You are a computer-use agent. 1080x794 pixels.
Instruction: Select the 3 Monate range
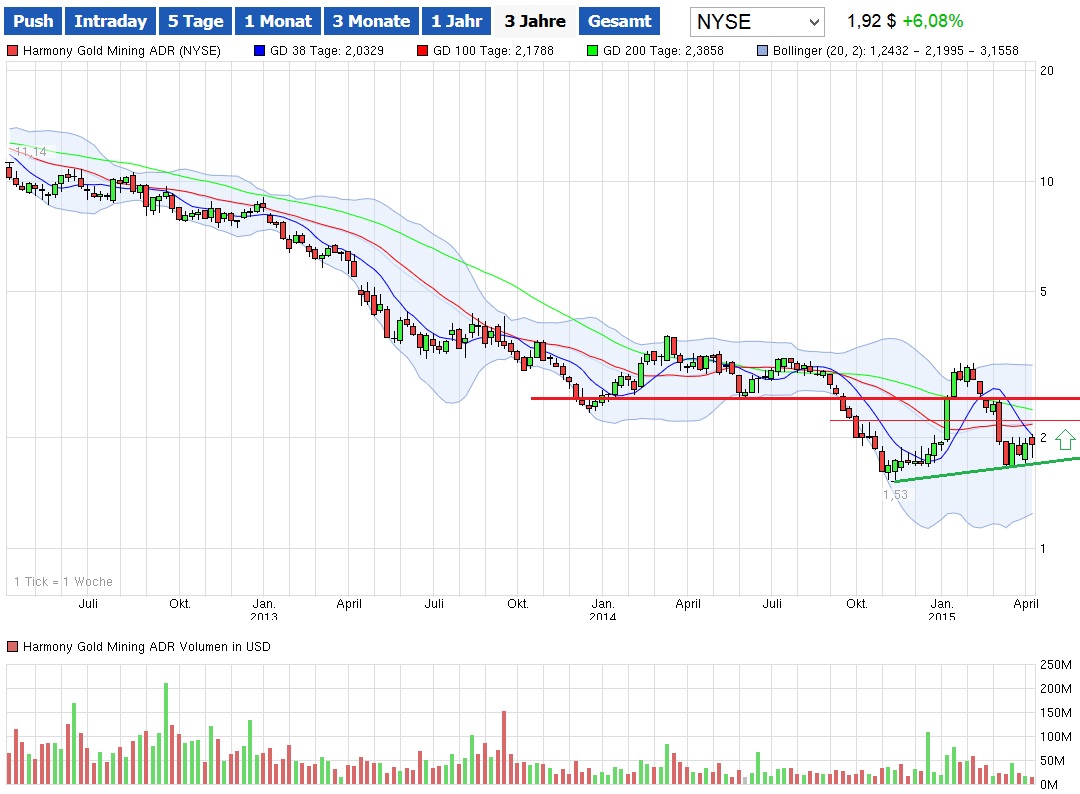pyautogui.click(x=370, y=21)
